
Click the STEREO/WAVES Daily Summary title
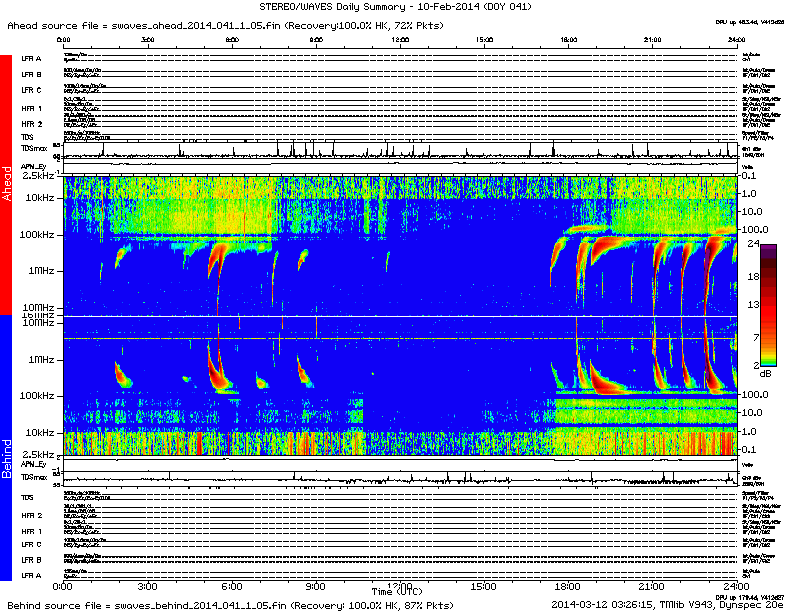pos(395,7)
